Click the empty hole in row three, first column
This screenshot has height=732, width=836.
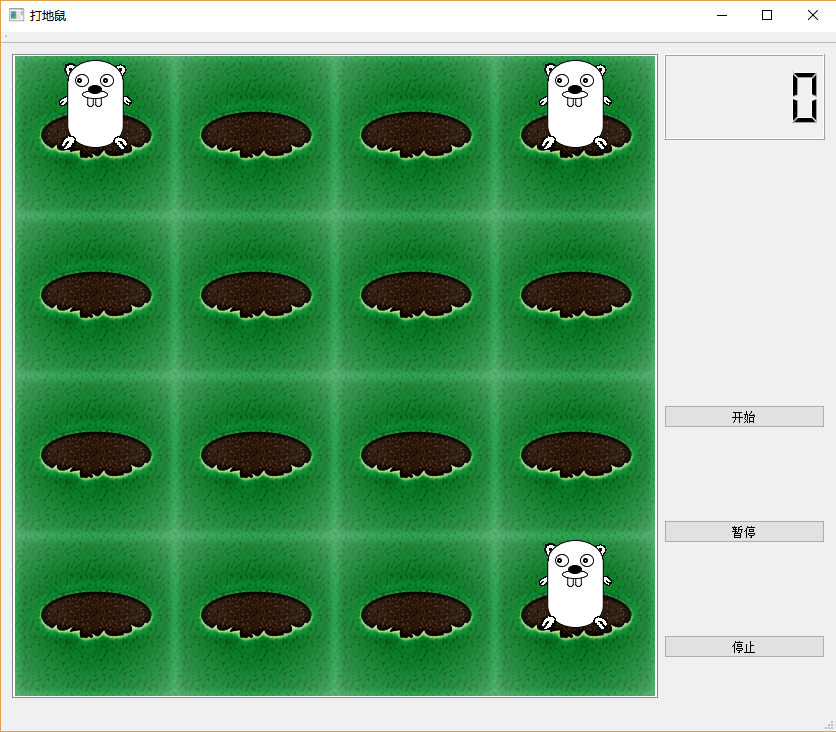(x=96, y=455)
